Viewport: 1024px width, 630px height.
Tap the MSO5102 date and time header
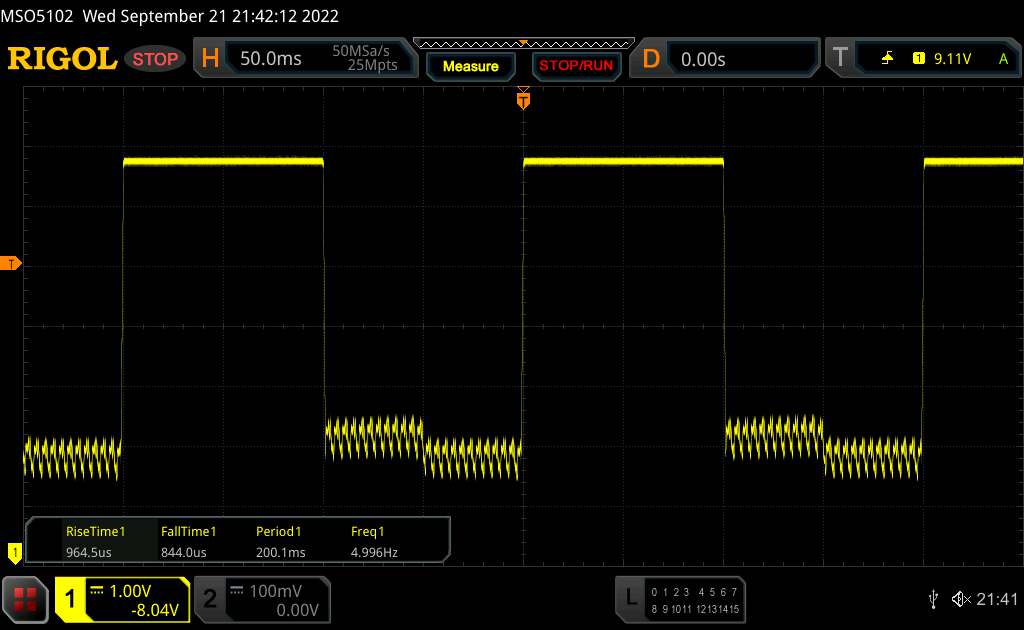click(x=170, y=16)
